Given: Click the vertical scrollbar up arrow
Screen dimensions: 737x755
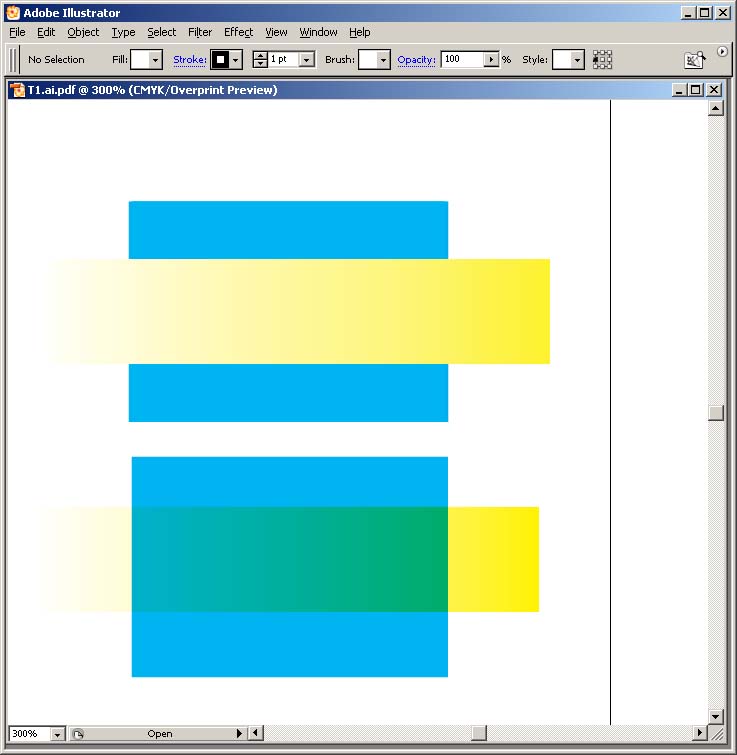Looking at the screenshot, I should pyautogui.click(x=716, y=108).
